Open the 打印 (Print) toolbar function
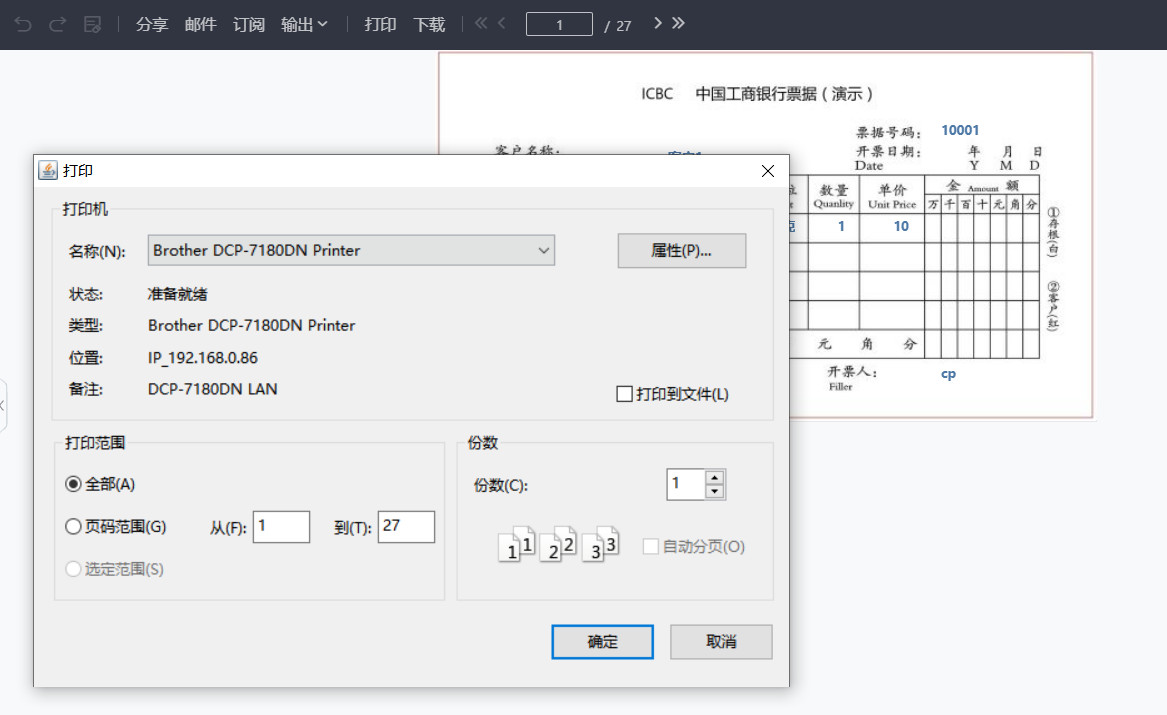 [380, 24]
